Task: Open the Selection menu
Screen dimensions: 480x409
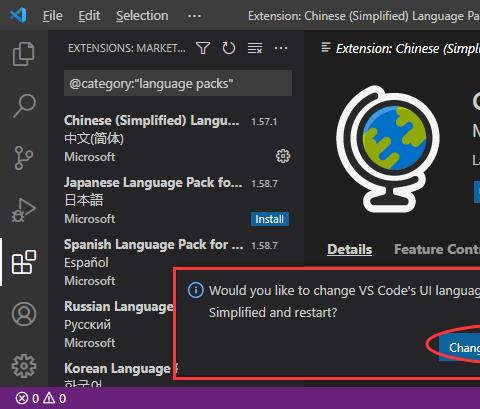Action: (x=142, y=16)
